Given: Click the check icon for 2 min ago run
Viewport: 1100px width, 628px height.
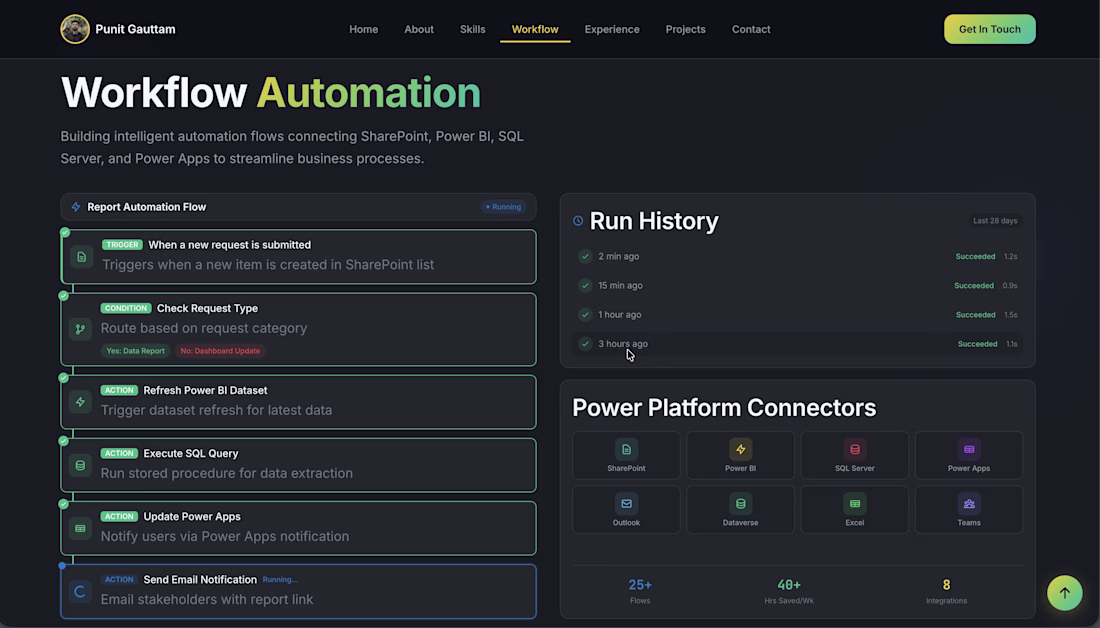Looking at the screenshot, I should point(585,257).
